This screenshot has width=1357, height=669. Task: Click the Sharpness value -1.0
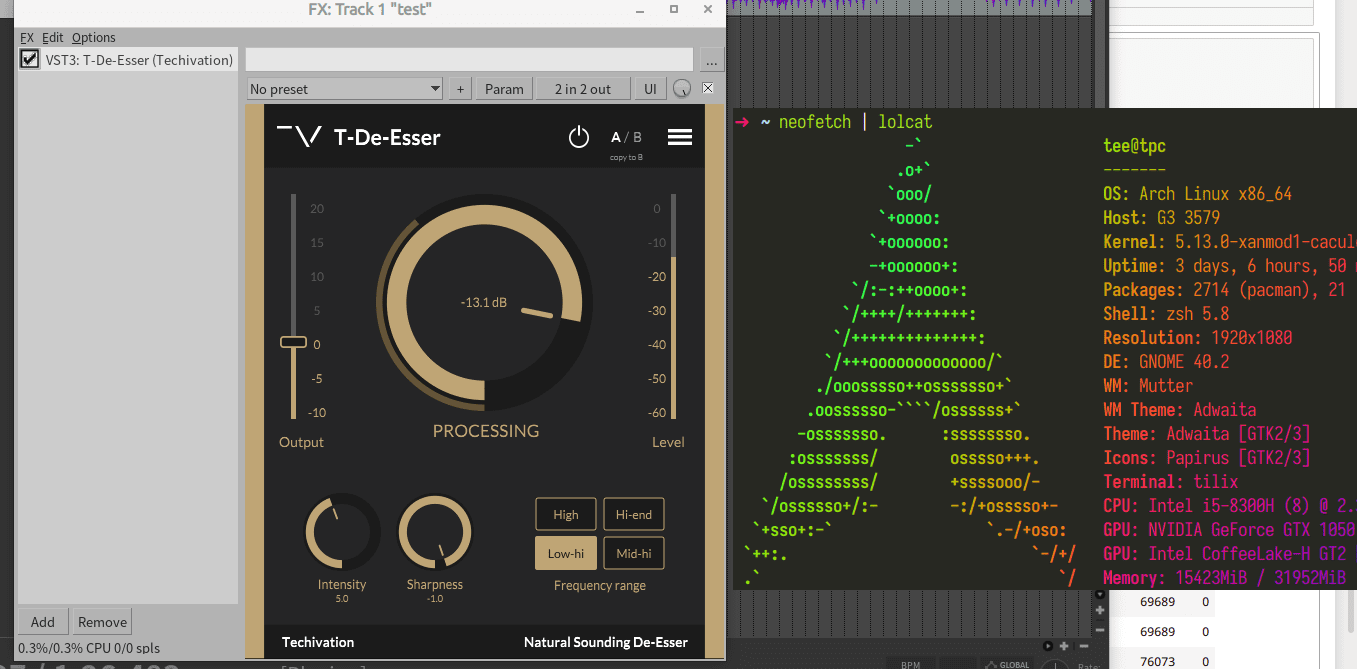coord(435,599)
